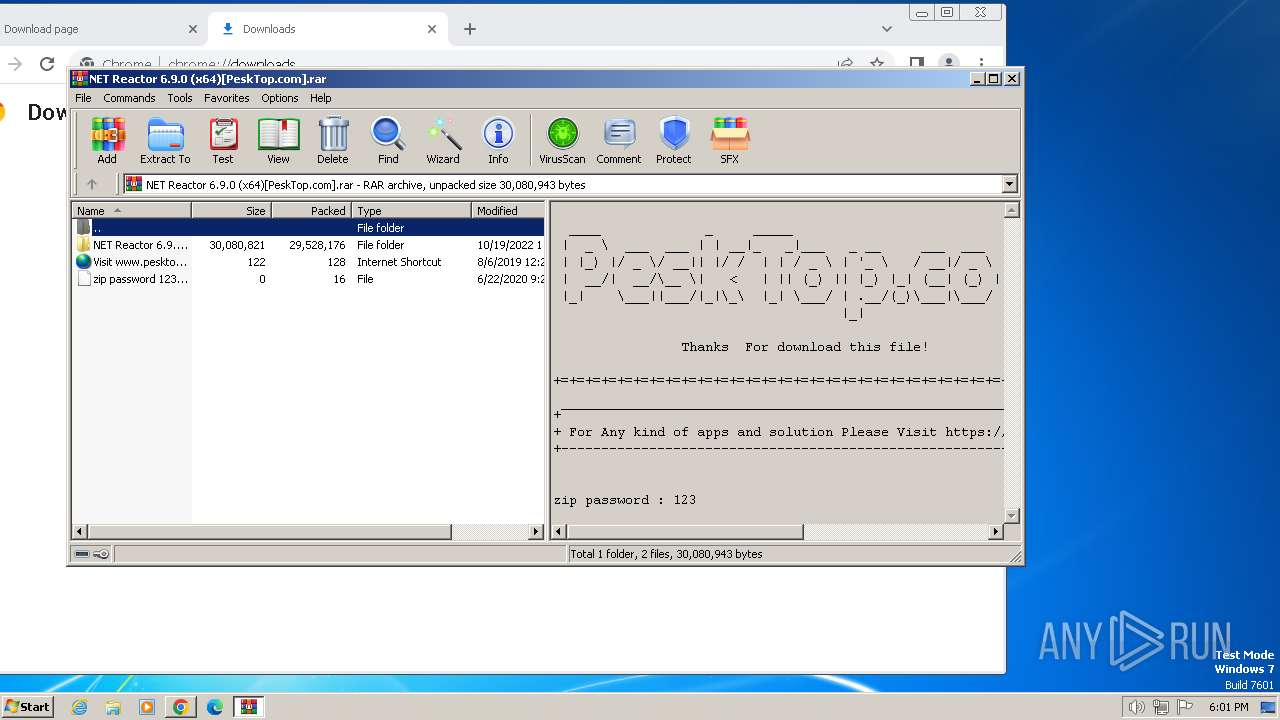Select the Visit www.peskto internet shortcut
Viewport: 1280px width, 720px height.
pyautogui.click(x=309, y=261)
